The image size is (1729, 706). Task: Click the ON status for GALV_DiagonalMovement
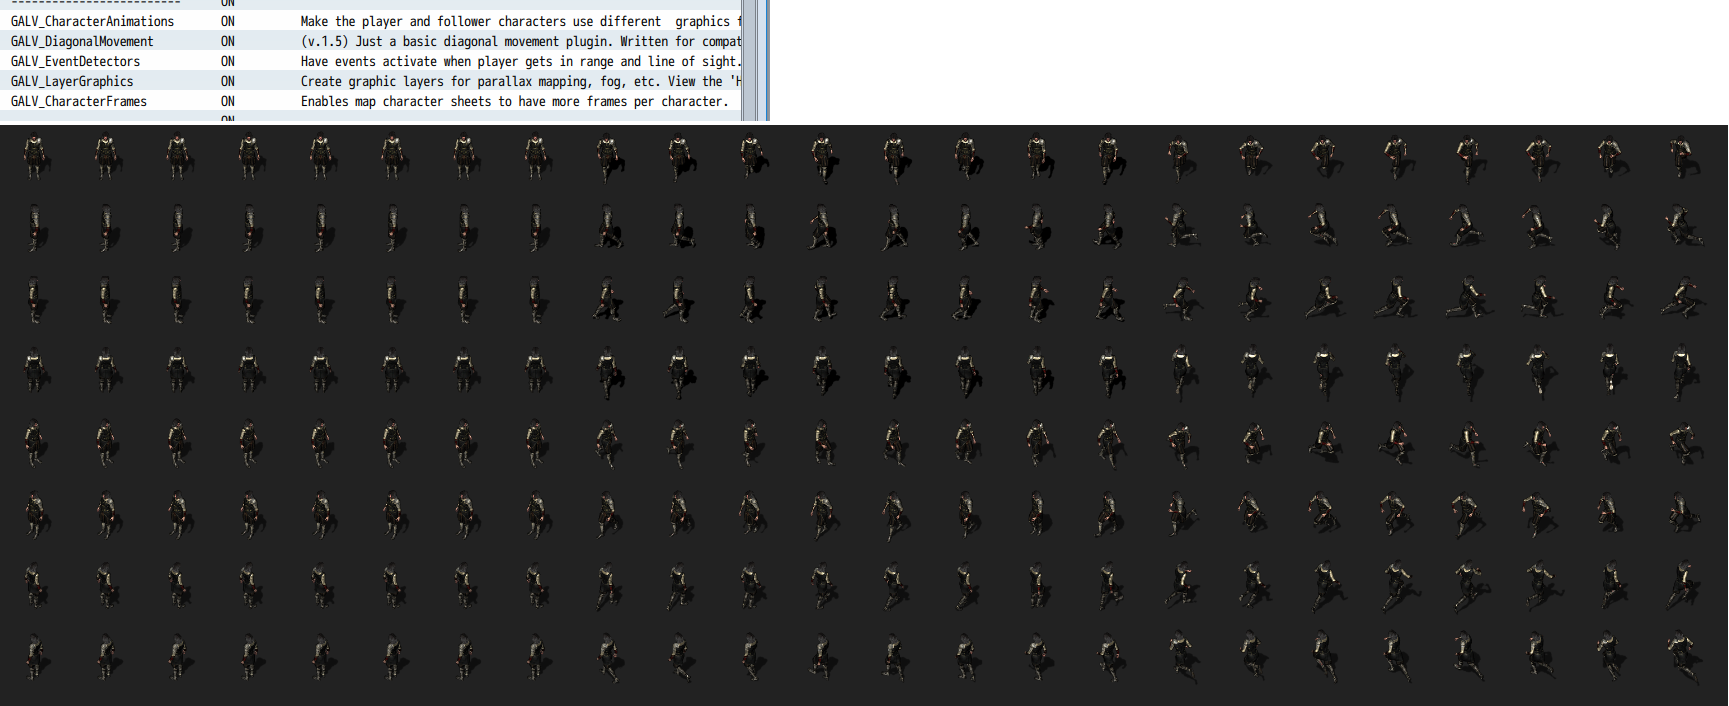point(228,41)
